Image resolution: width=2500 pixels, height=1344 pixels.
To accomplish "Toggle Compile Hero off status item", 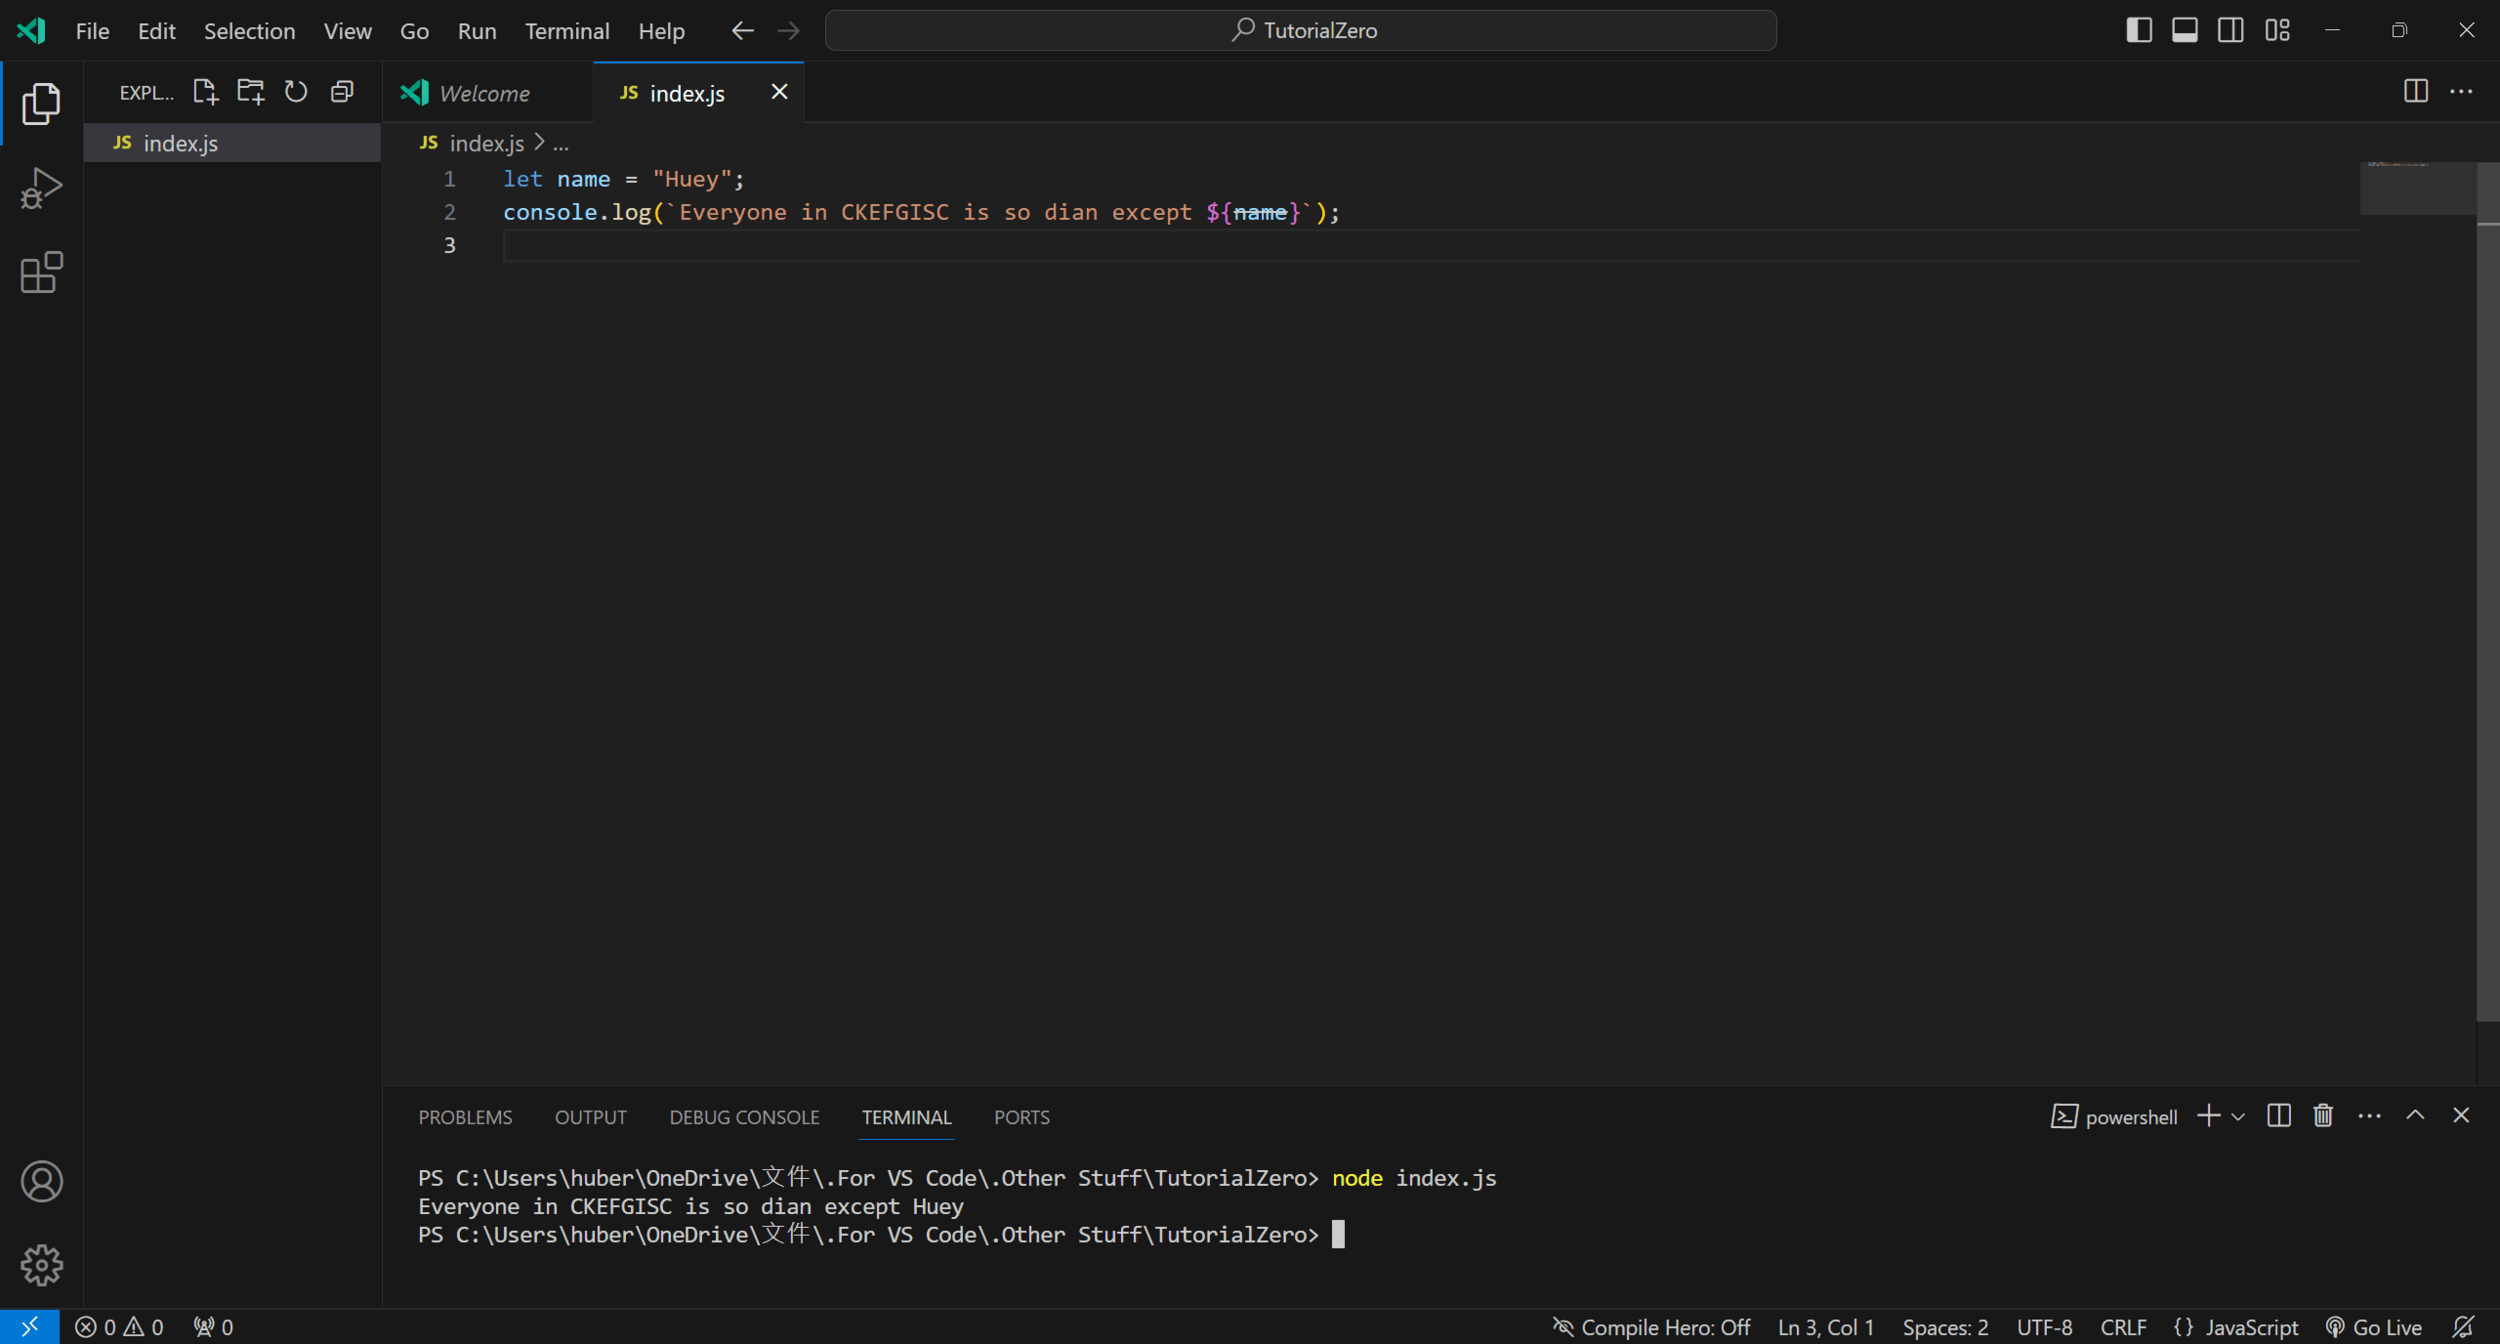I will click(x=1651, y=1327).
